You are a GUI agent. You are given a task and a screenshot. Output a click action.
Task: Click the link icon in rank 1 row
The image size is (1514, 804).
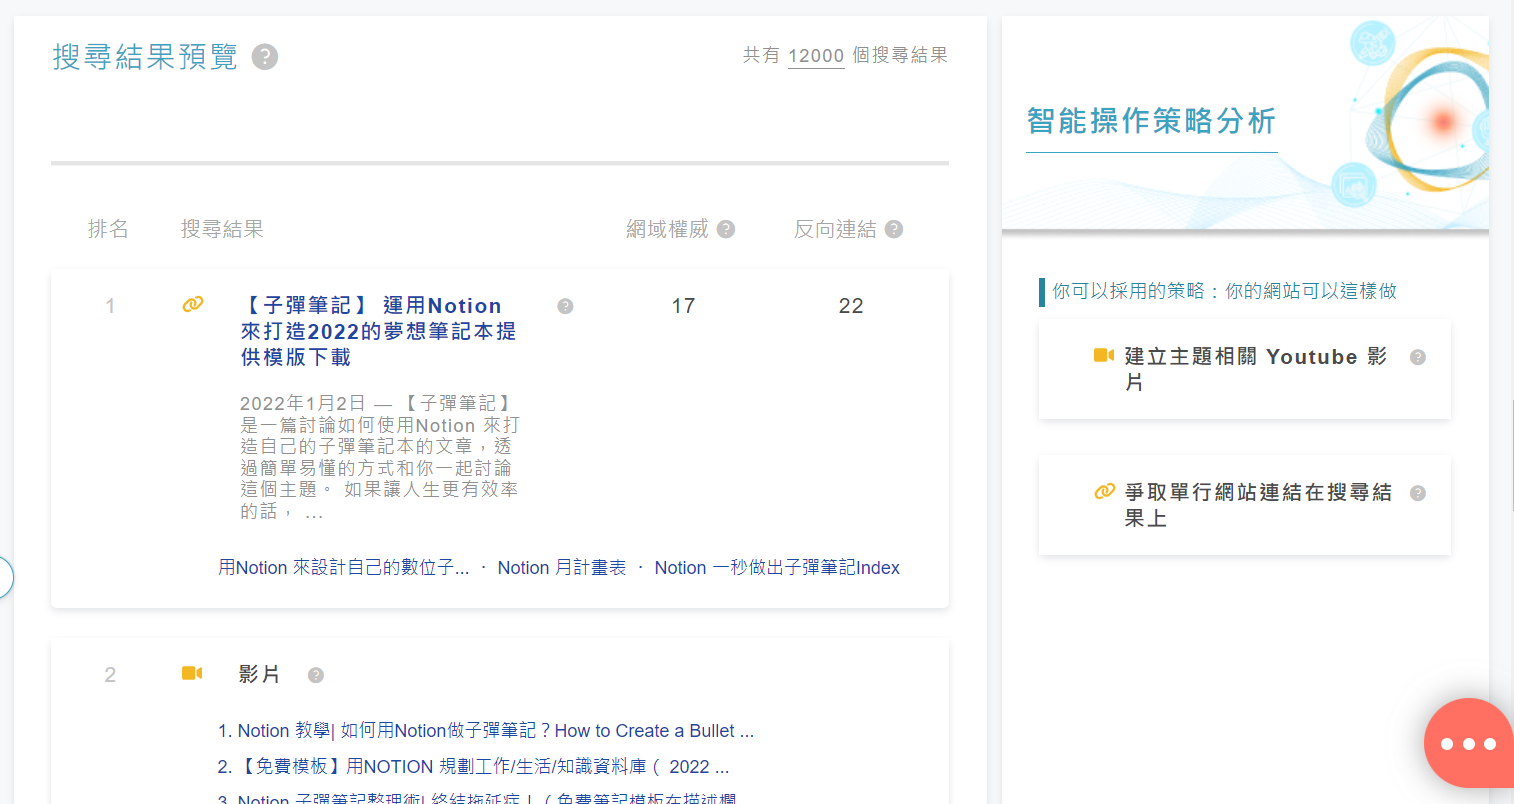tap(193, 304)
